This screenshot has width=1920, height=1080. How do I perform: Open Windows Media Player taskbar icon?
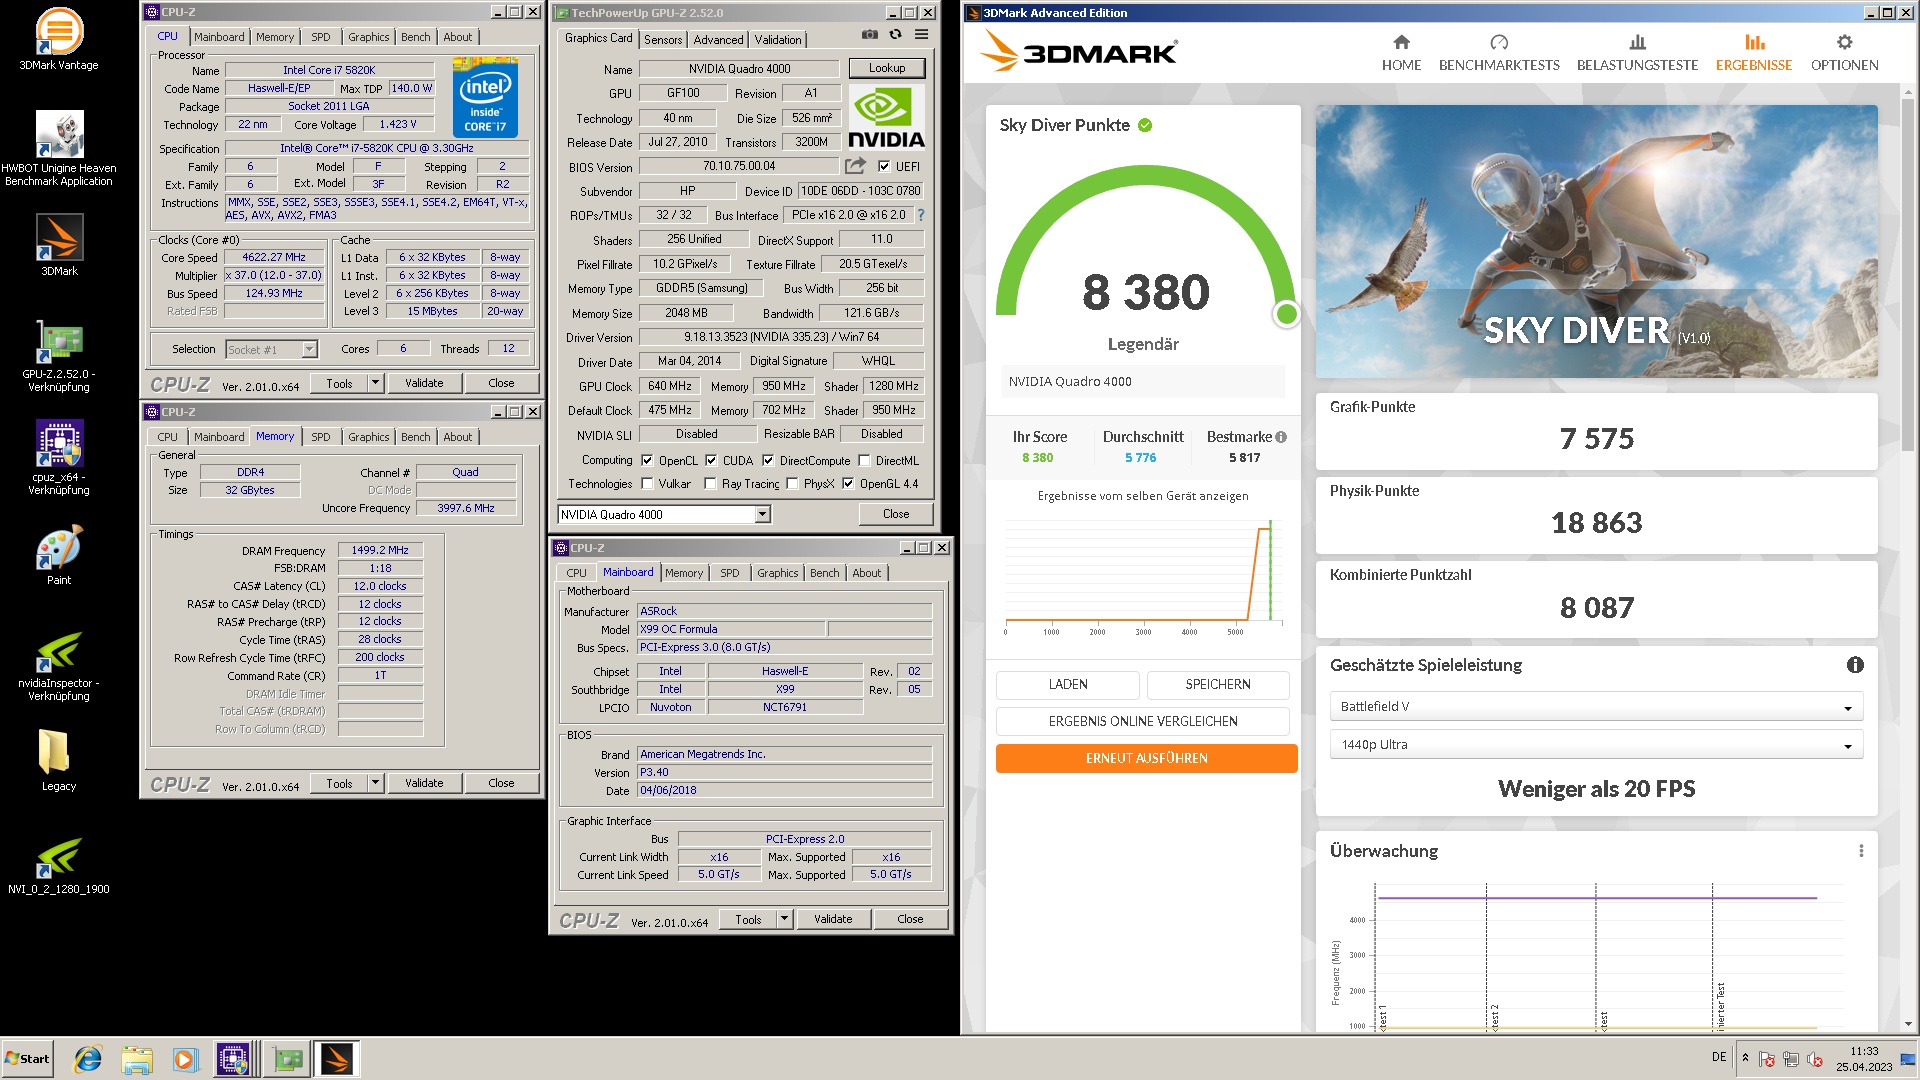[185, 1059]
